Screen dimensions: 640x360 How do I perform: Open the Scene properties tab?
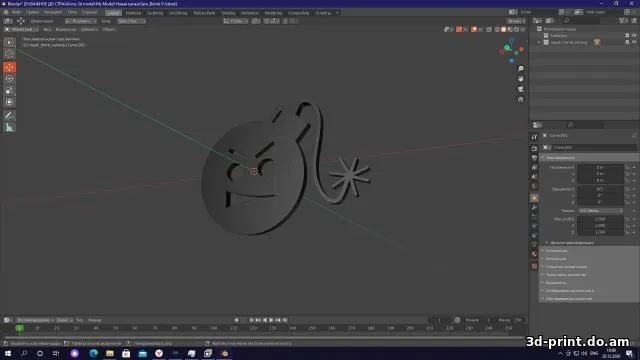[x=534, y=177]
